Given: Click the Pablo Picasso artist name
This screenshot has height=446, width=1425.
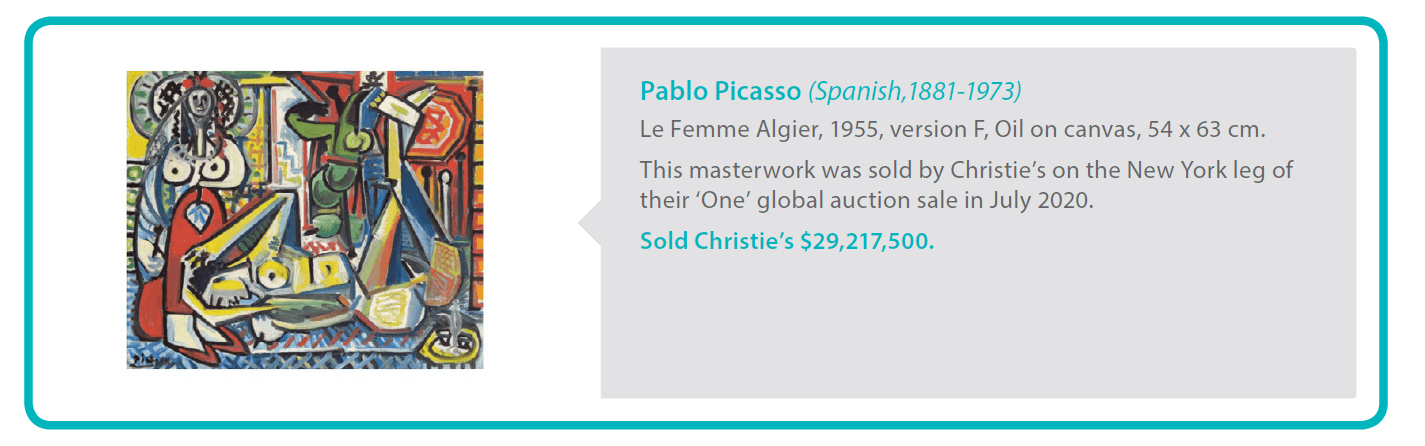Looking at the screenshot, I should click(720, 91).
